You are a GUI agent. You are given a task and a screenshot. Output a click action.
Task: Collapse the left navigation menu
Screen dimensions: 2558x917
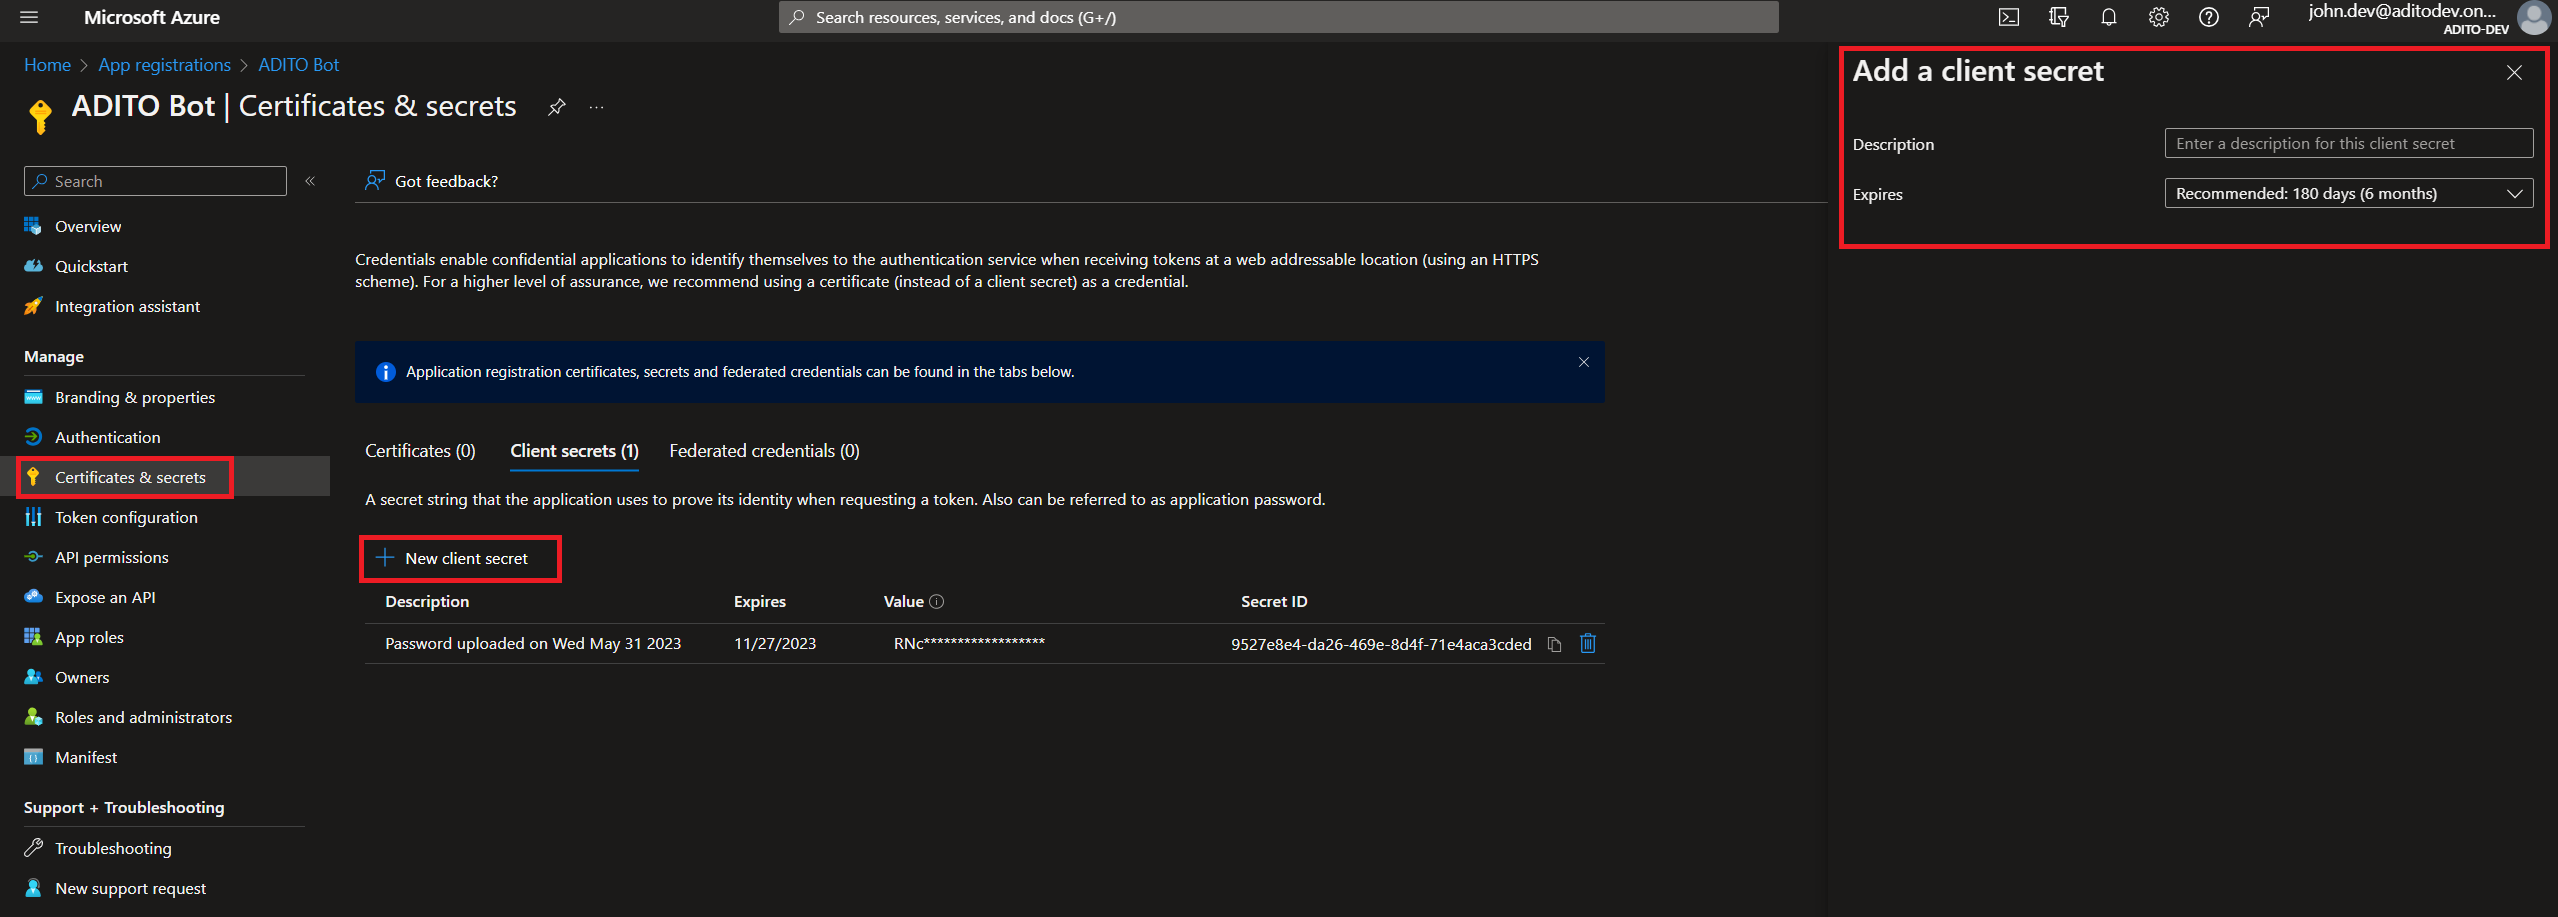[310, 181]
